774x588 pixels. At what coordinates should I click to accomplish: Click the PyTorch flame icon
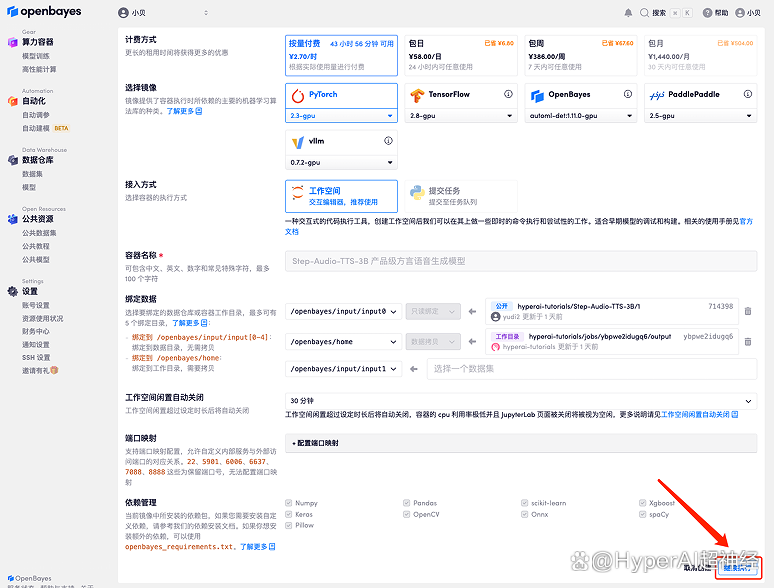[298, 95]
